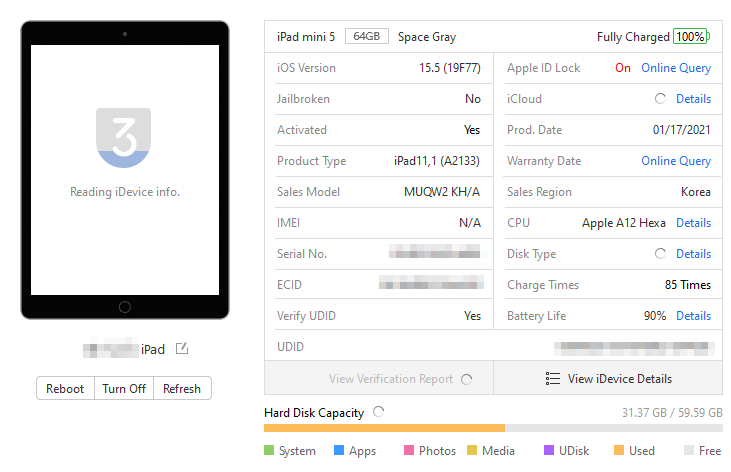Click the blurred ECID value
This screenshot has height=472, width=731.
click(431, 282)
